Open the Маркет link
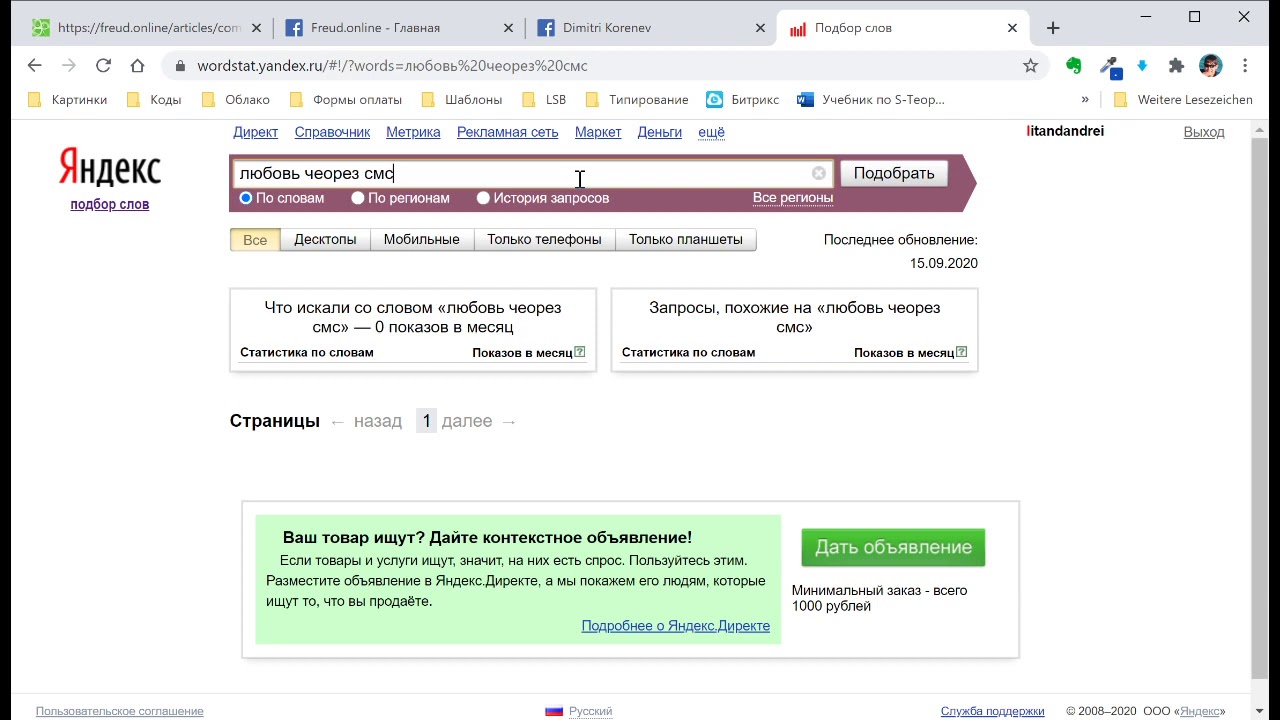1280x720 pixels. point(598,132)
